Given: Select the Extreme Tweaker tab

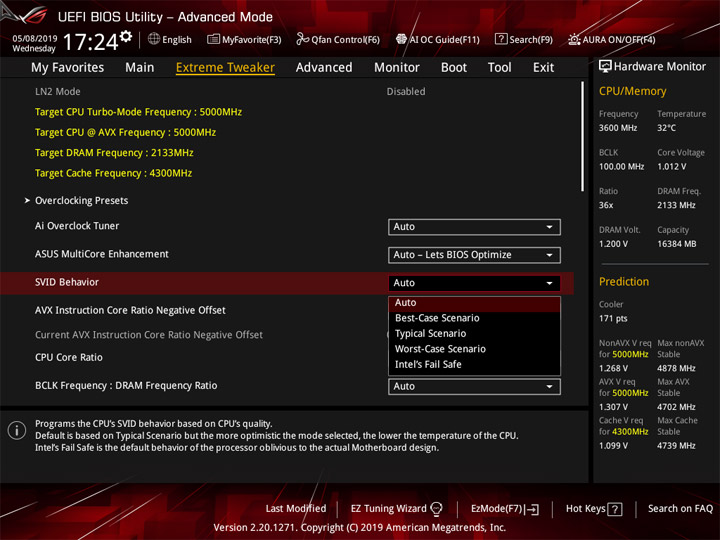Looking at the screenshot, I should [225, 68].
